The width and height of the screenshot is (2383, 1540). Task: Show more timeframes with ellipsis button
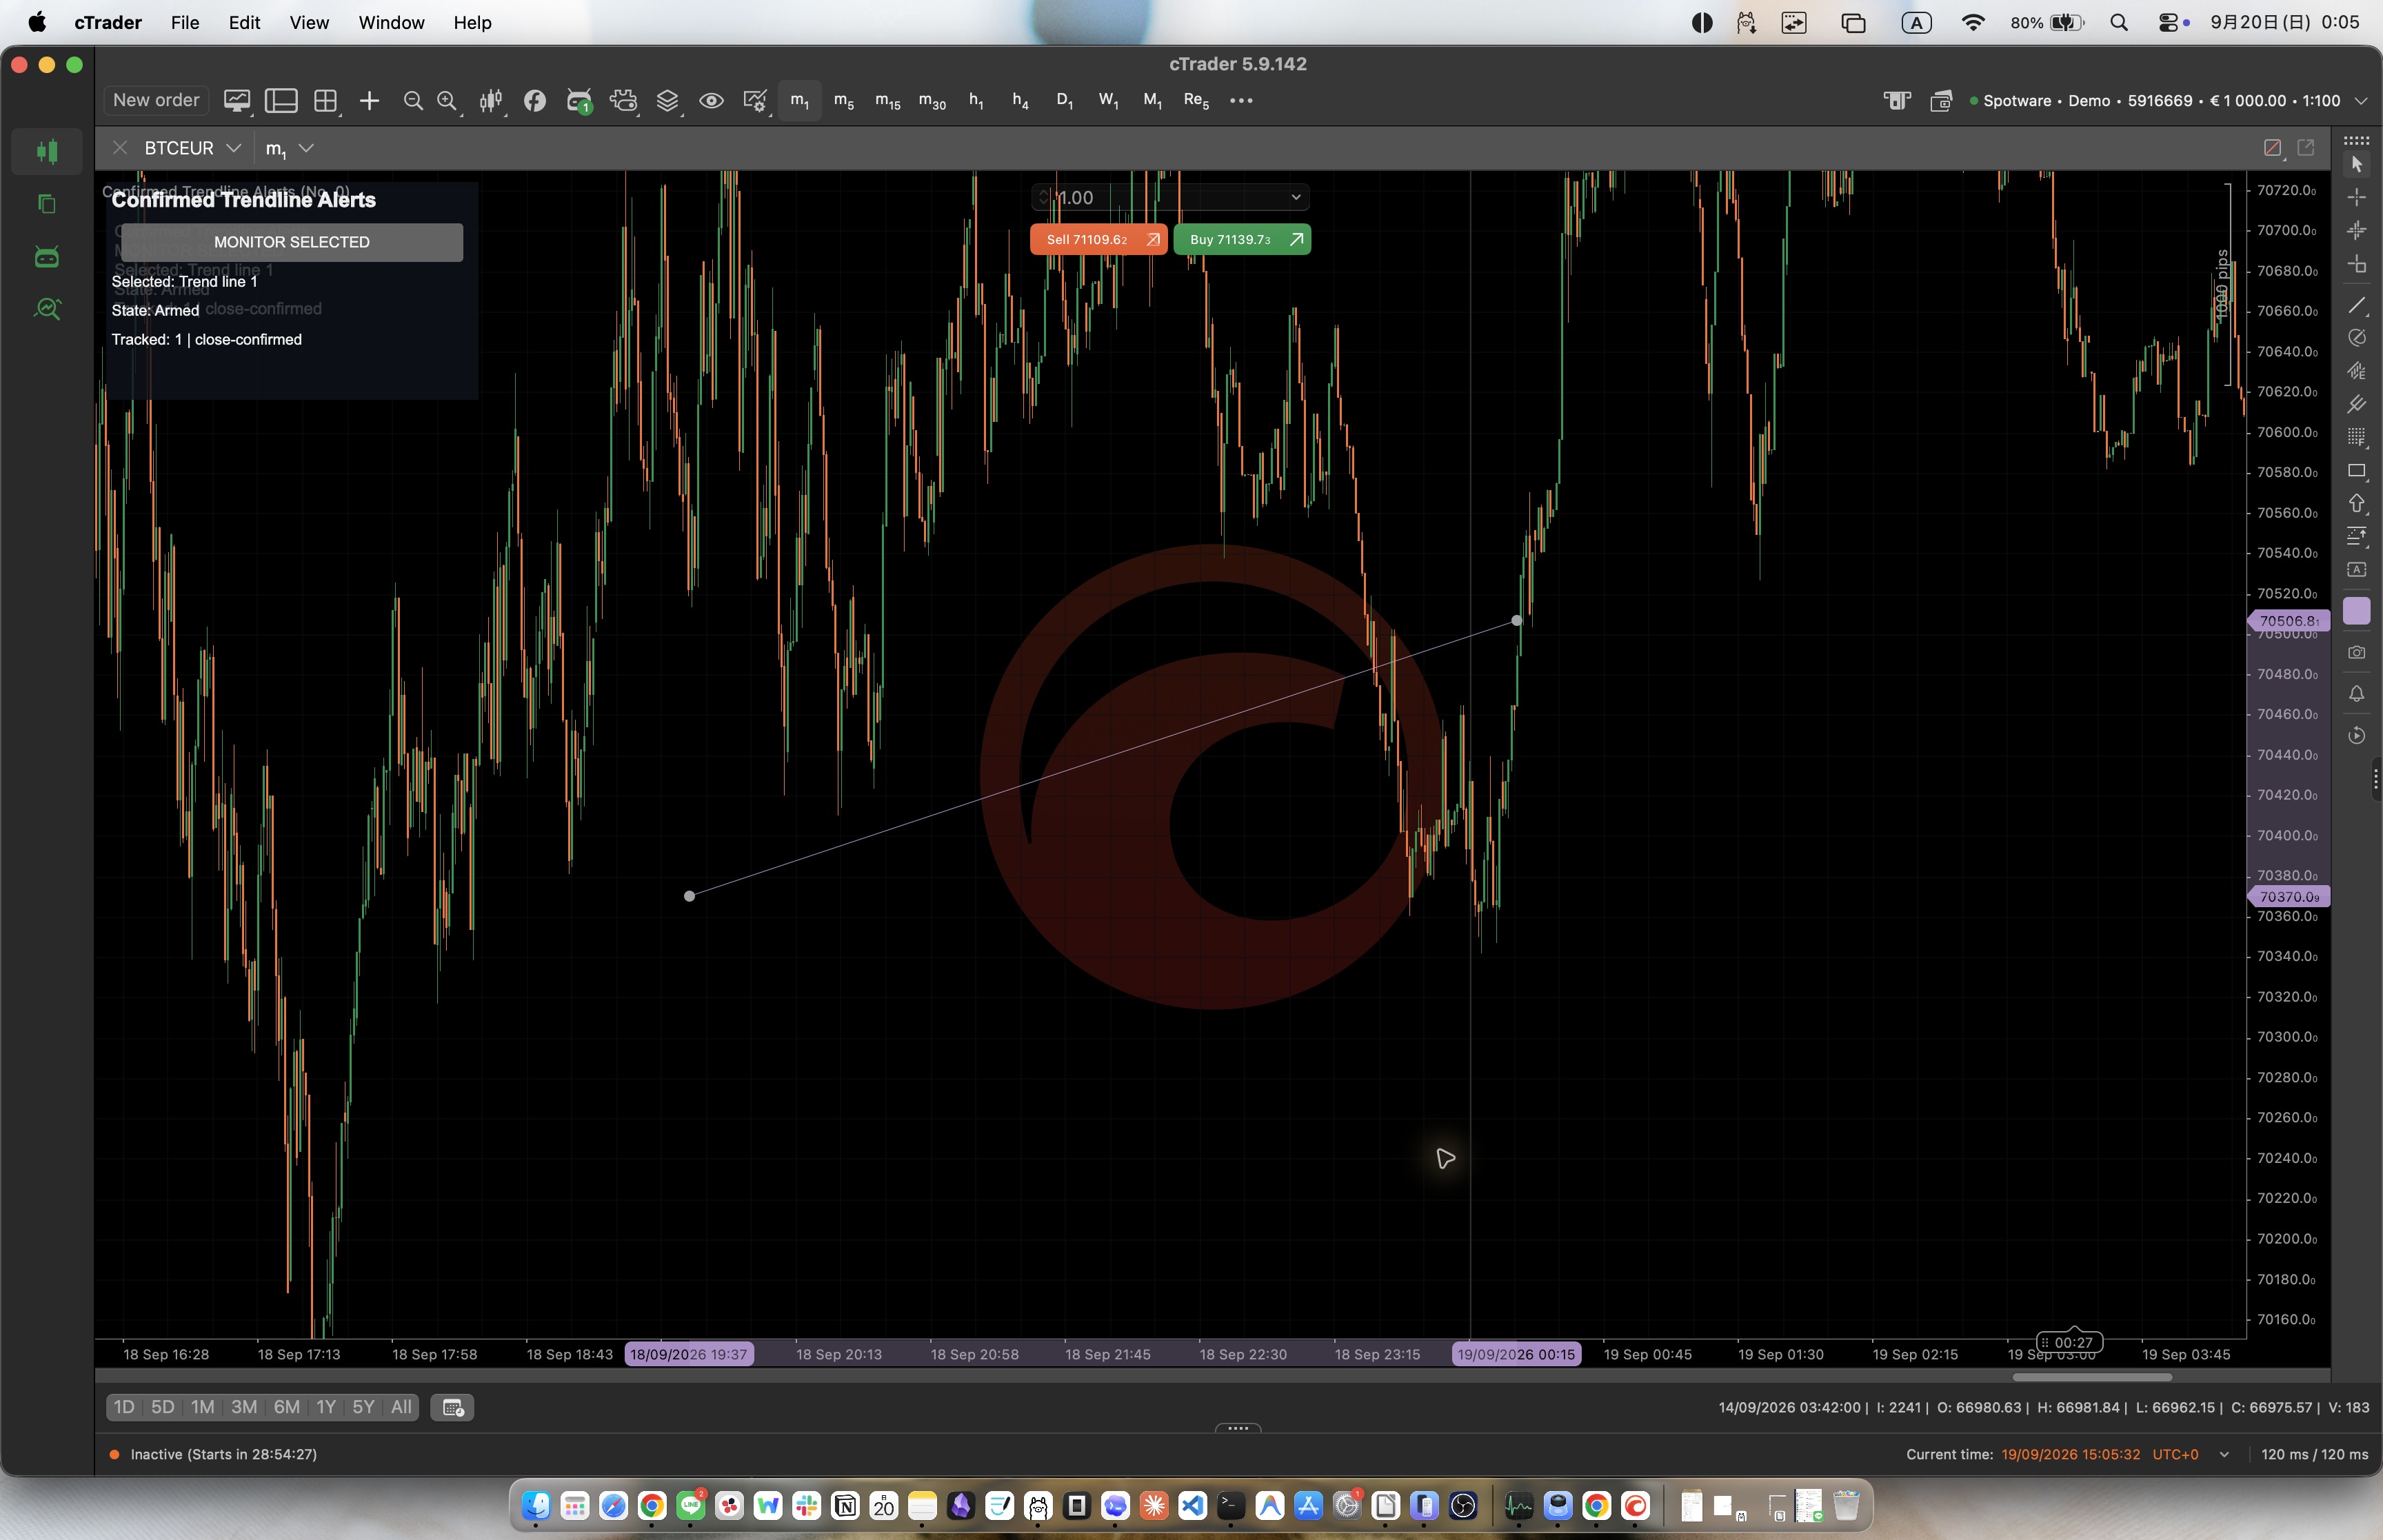pyautogui.click(x=1241, y=100)
